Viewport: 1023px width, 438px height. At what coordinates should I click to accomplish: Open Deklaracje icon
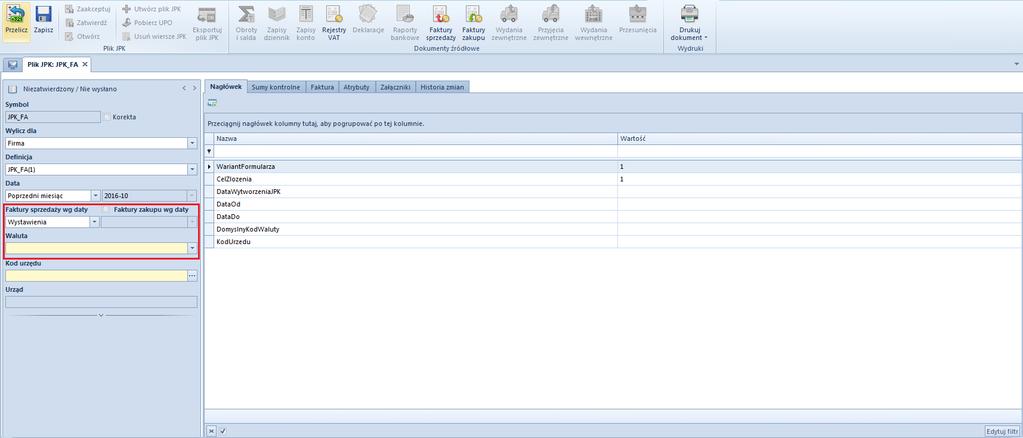[368, 14]
